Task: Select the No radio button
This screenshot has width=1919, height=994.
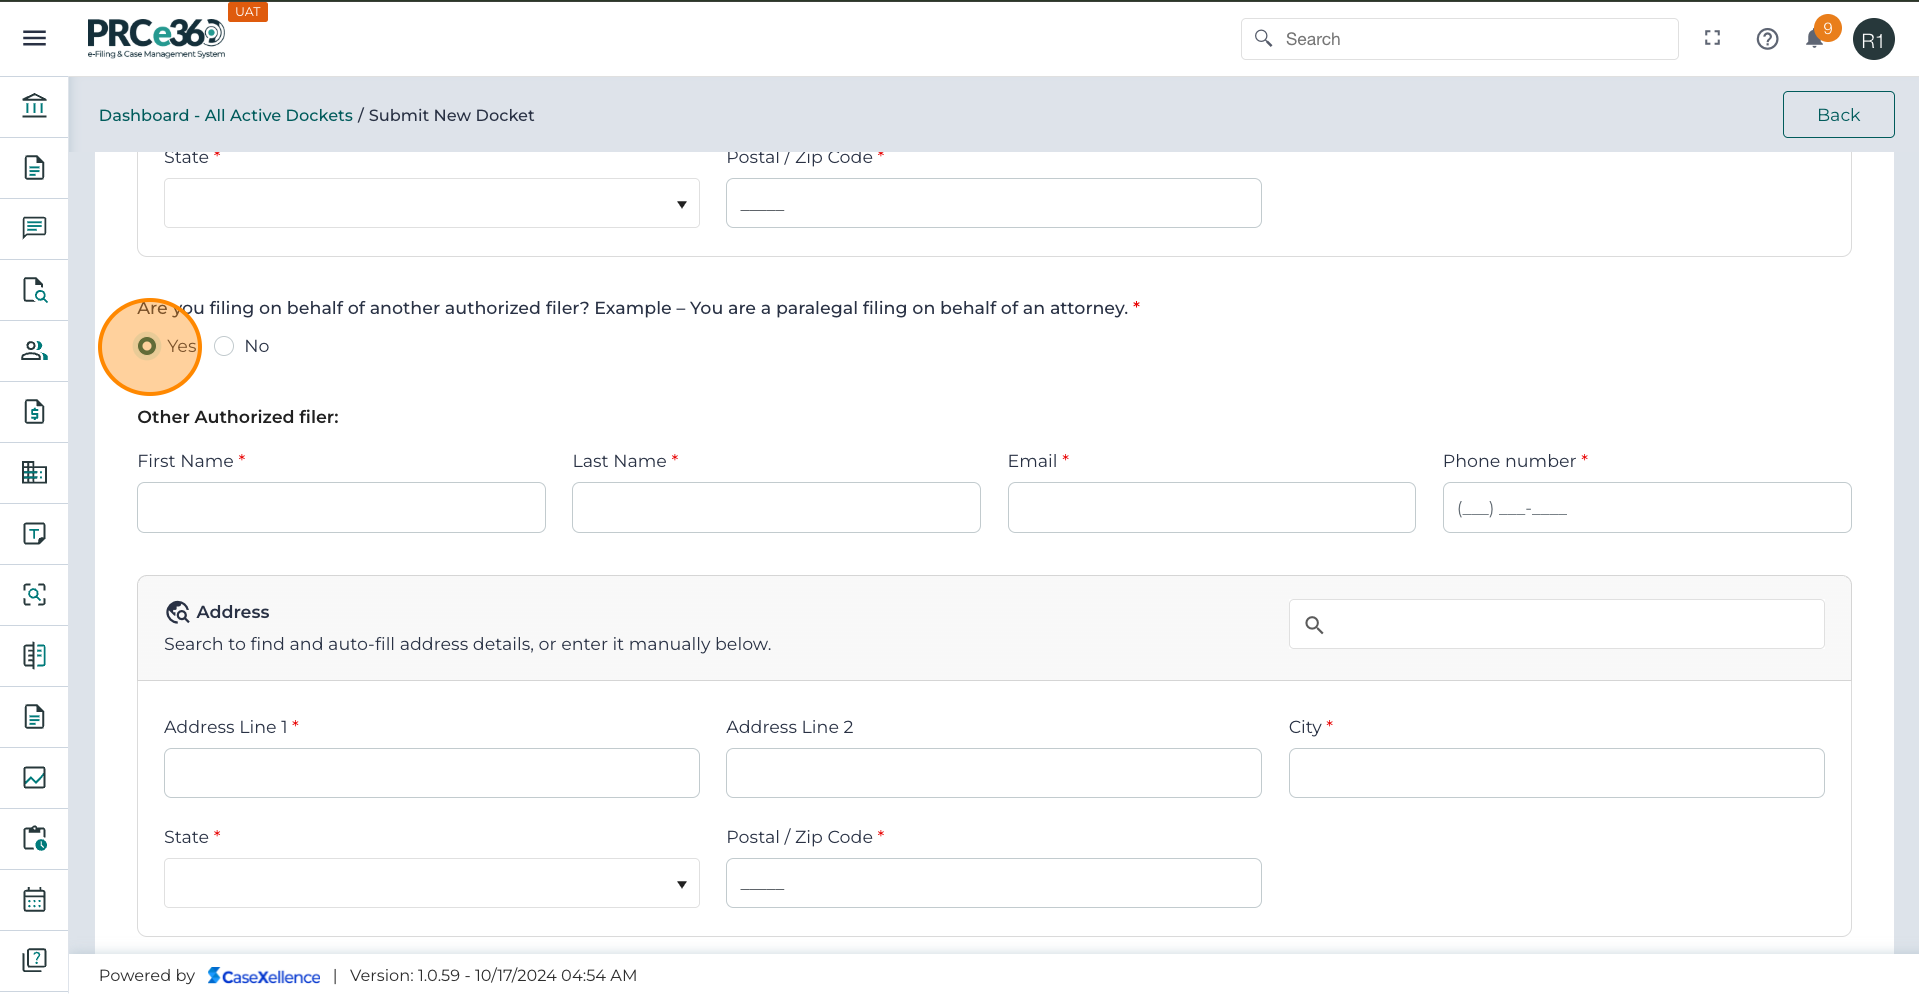Action: (x=224, y=346)
